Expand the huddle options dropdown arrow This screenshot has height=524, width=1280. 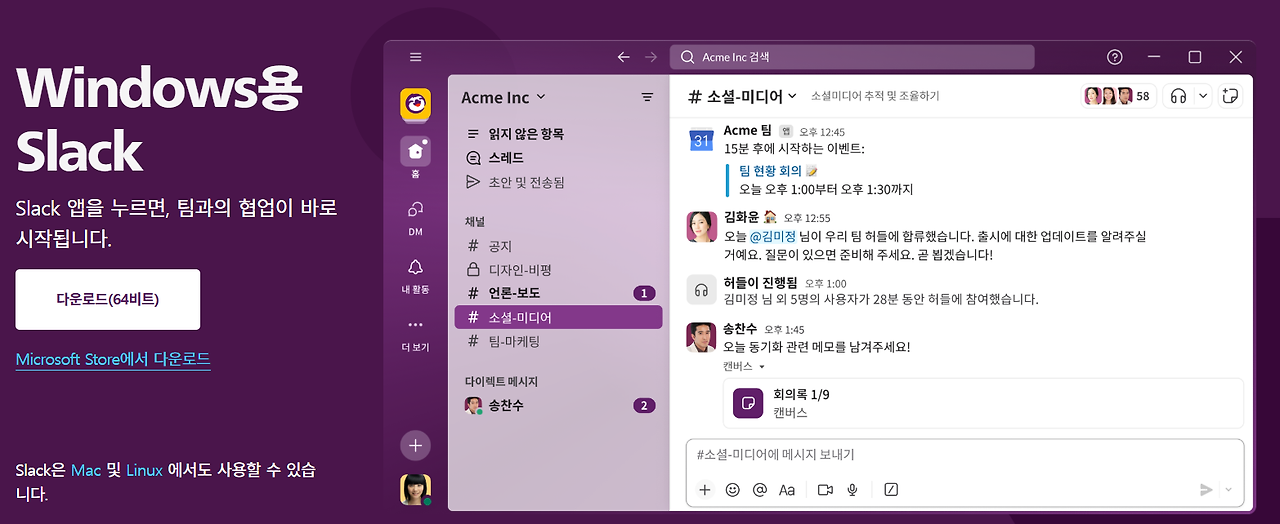[x=1203, y=96]
